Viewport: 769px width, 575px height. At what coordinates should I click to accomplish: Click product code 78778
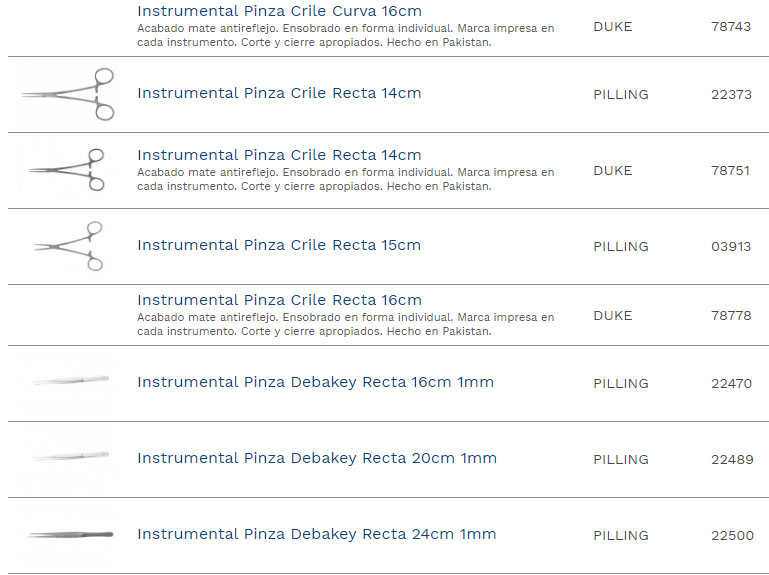[730, 316]
